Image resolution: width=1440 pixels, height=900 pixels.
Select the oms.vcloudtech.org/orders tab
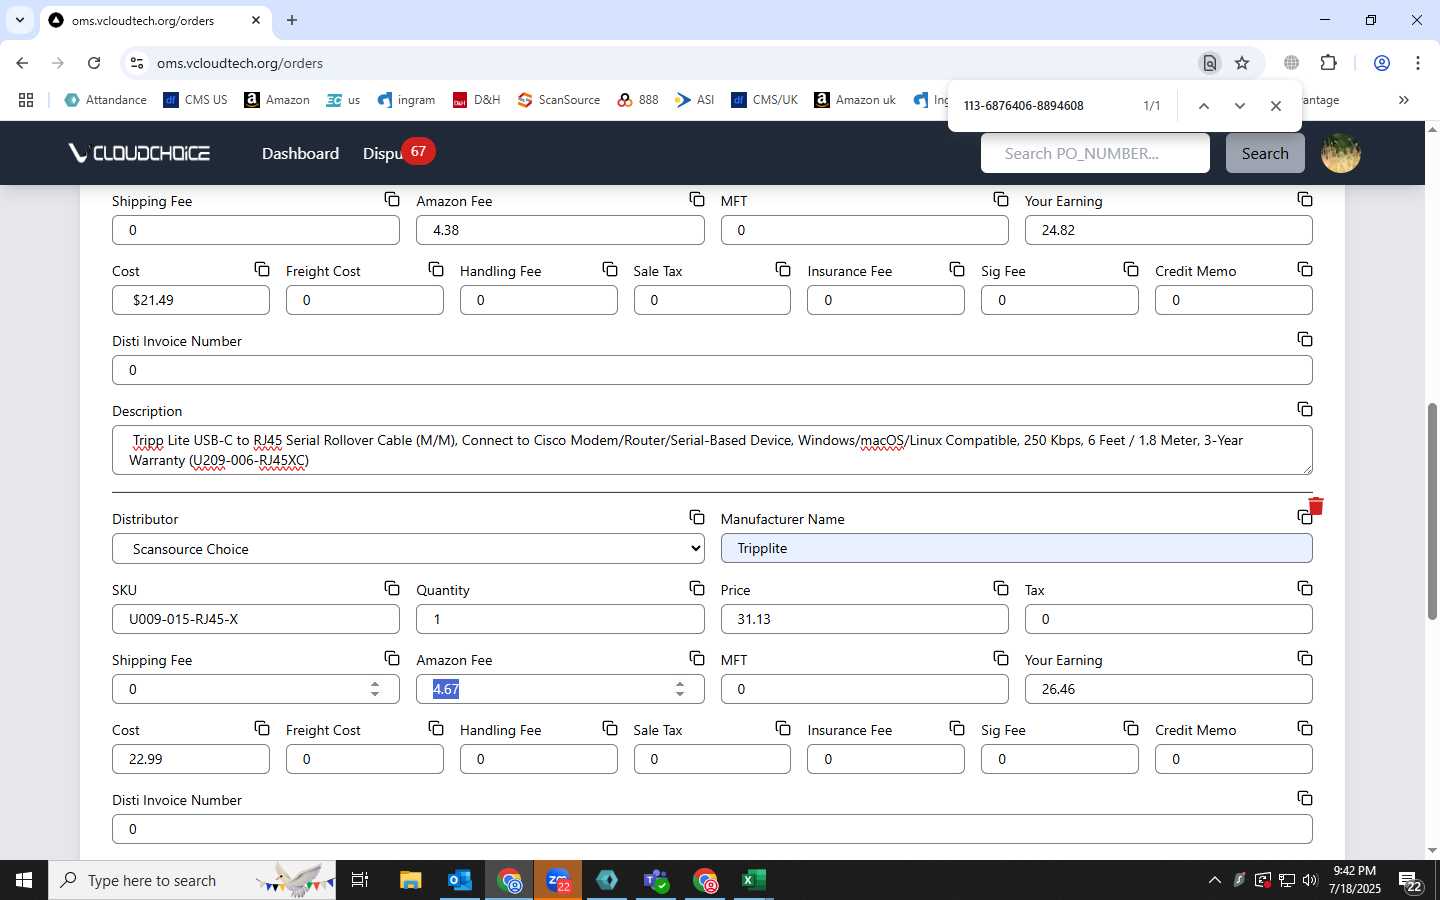click(x=155, y=20)
